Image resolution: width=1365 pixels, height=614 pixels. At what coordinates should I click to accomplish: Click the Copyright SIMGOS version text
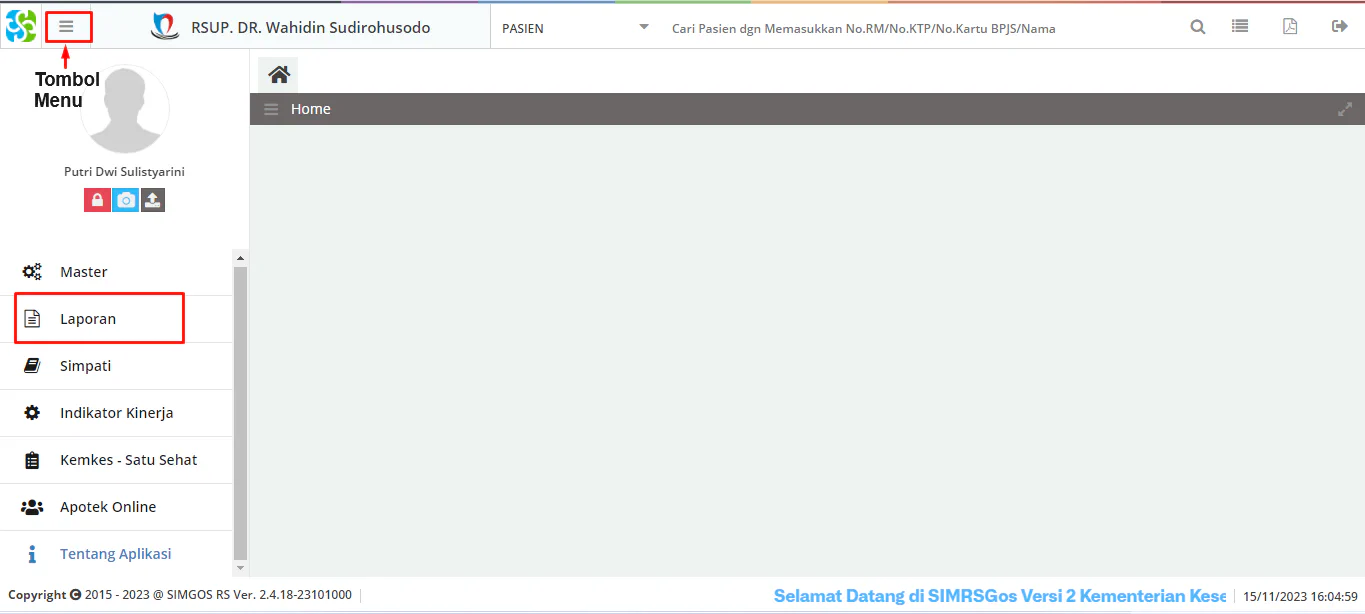180,595
